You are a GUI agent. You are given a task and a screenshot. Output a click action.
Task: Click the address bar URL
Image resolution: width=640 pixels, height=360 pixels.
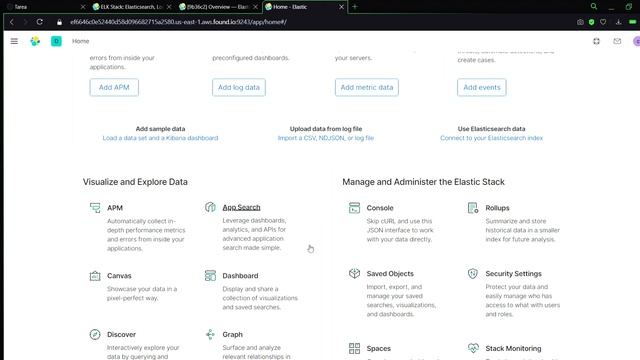pos(178,22)
